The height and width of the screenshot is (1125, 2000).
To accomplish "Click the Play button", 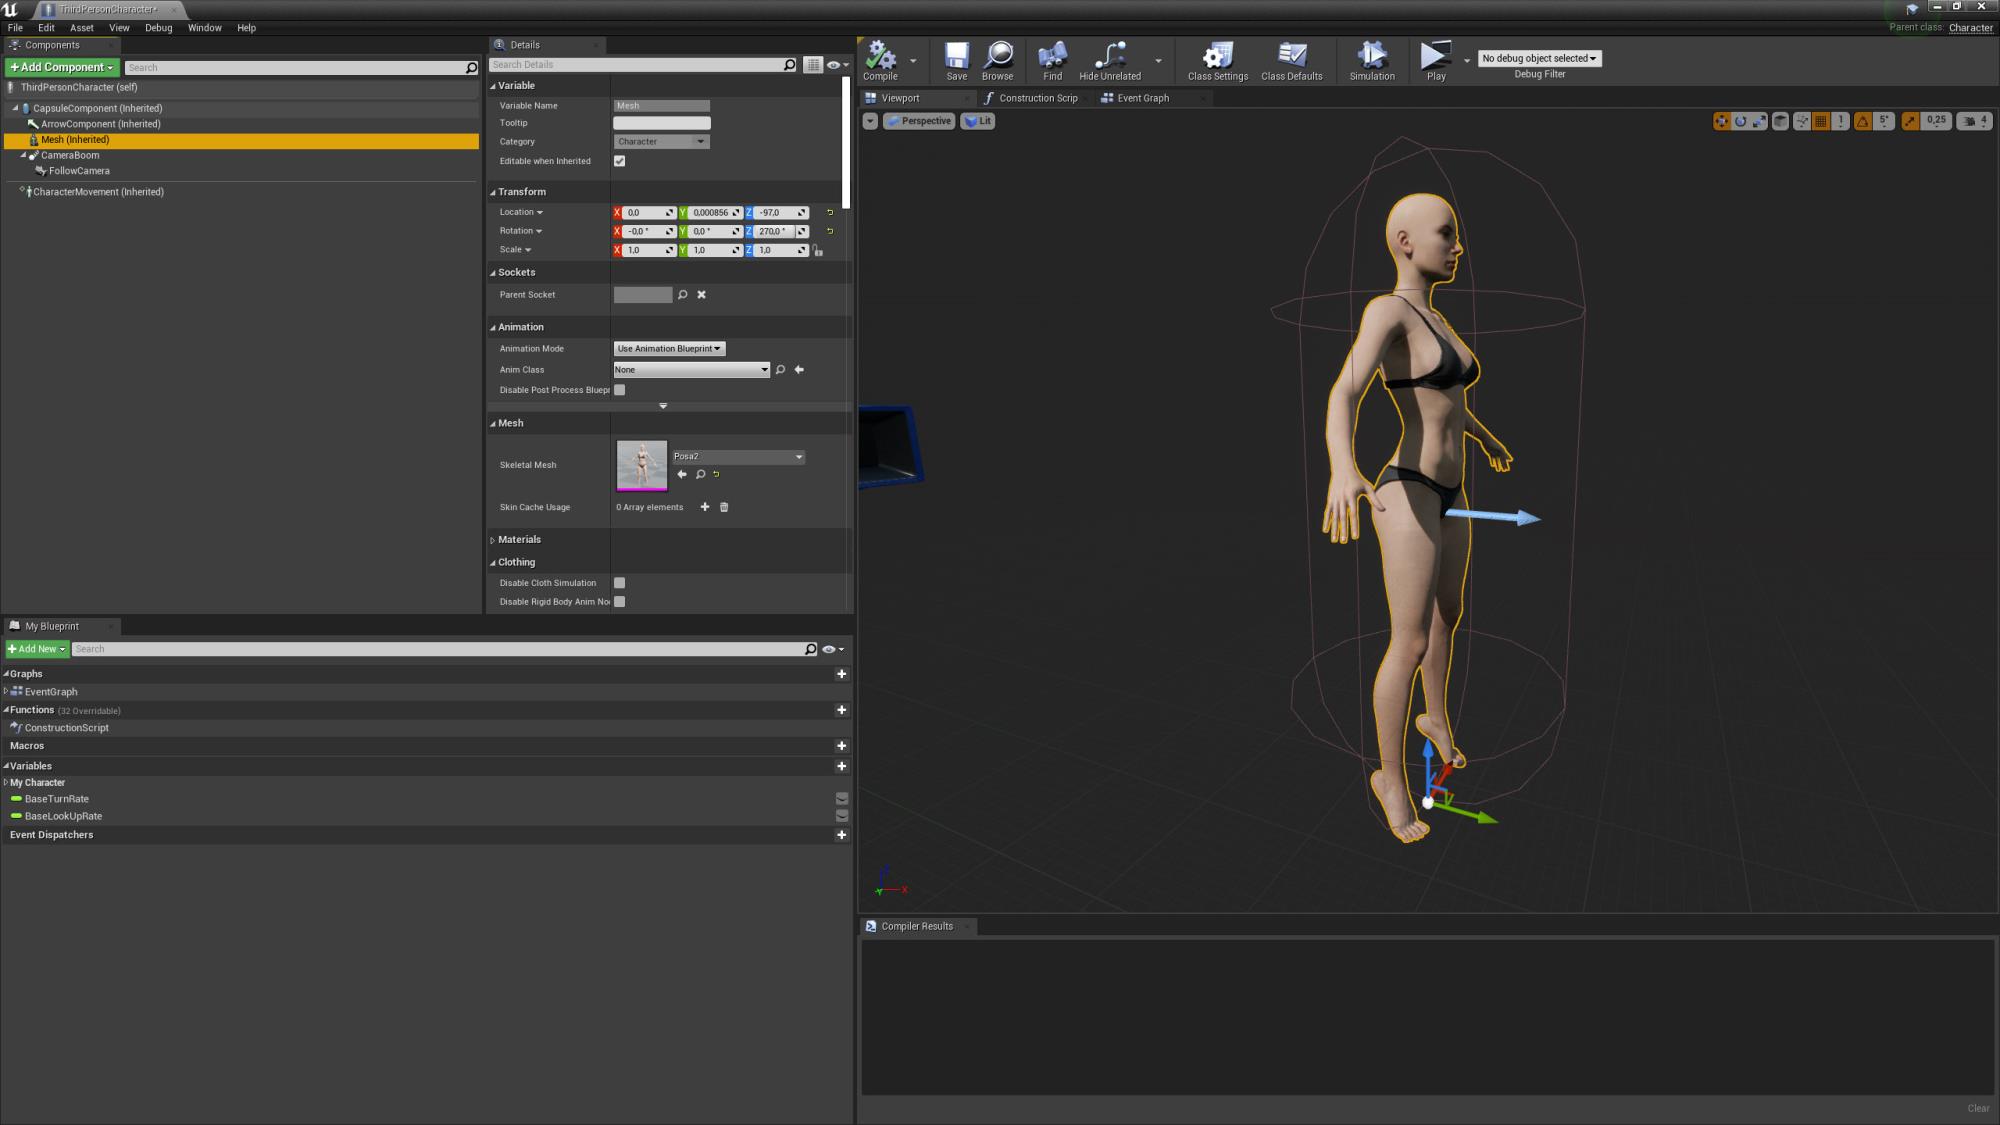I will point(1436,60).
